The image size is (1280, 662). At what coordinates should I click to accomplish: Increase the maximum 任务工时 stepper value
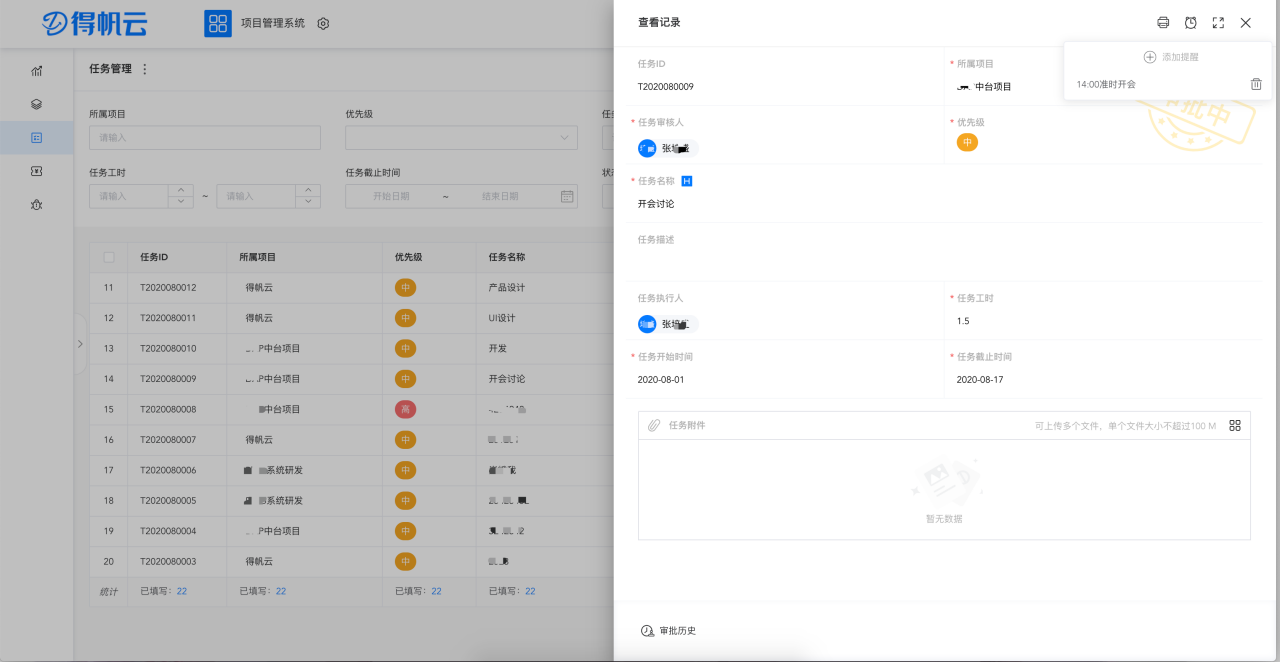[x=307, y=190]
